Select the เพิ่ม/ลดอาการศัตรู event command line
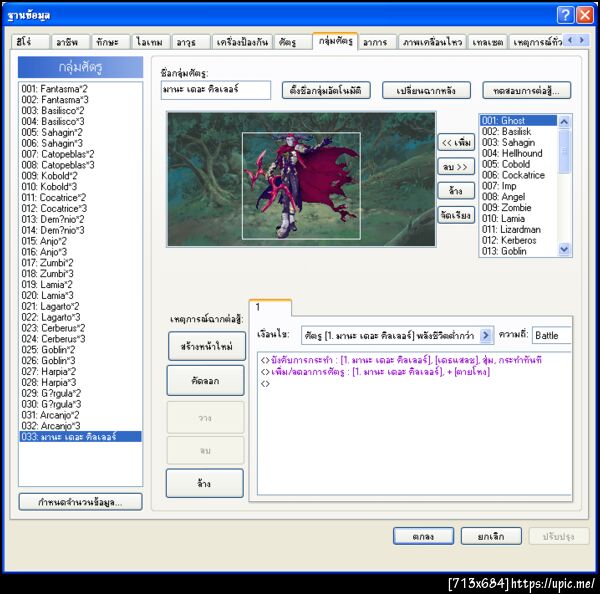The width and height of the screenshot is (600, 594). 415,371
